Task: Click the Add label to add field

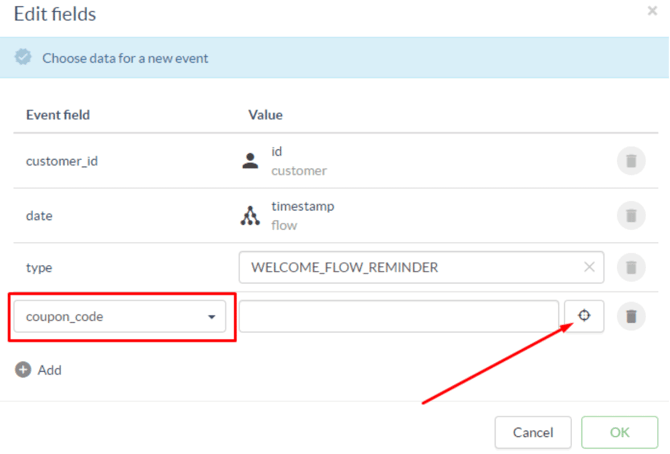Action: (x=49, y=370)
